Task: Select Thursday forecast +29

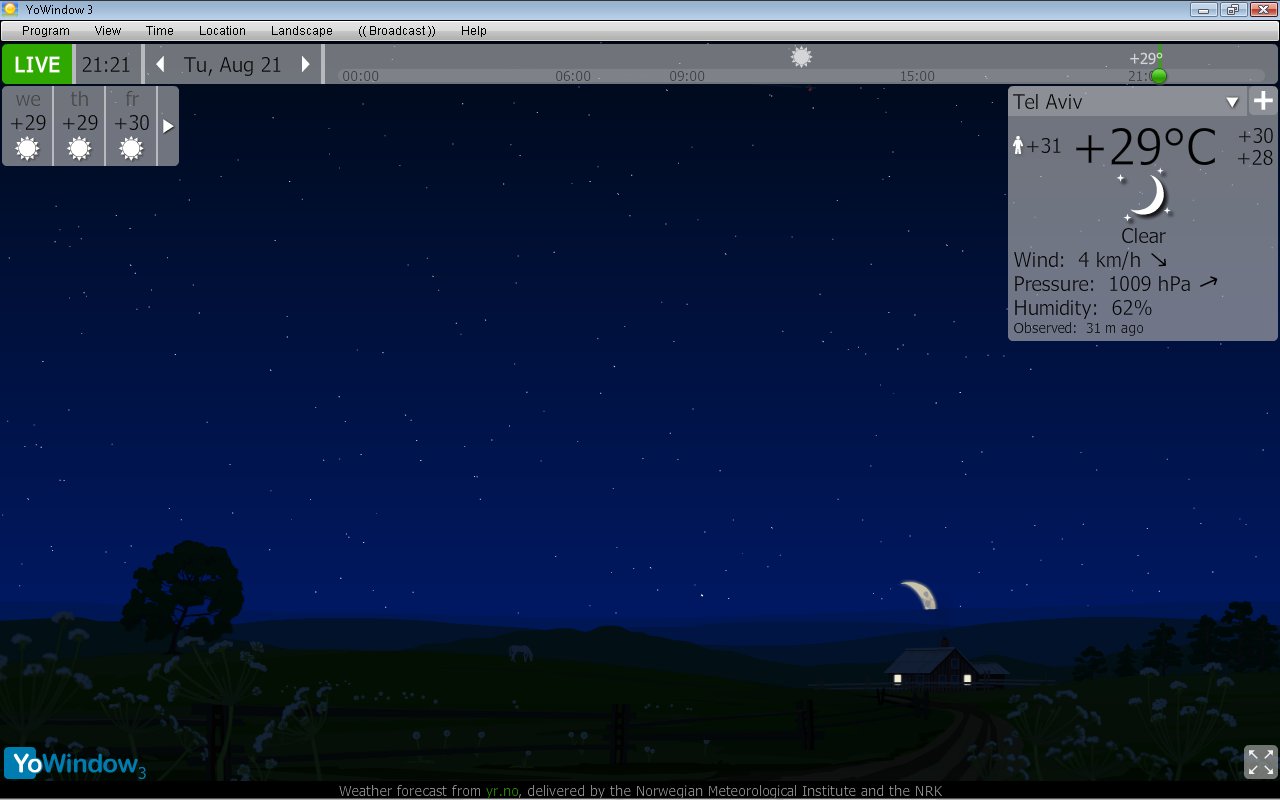Action: point(80,123)
